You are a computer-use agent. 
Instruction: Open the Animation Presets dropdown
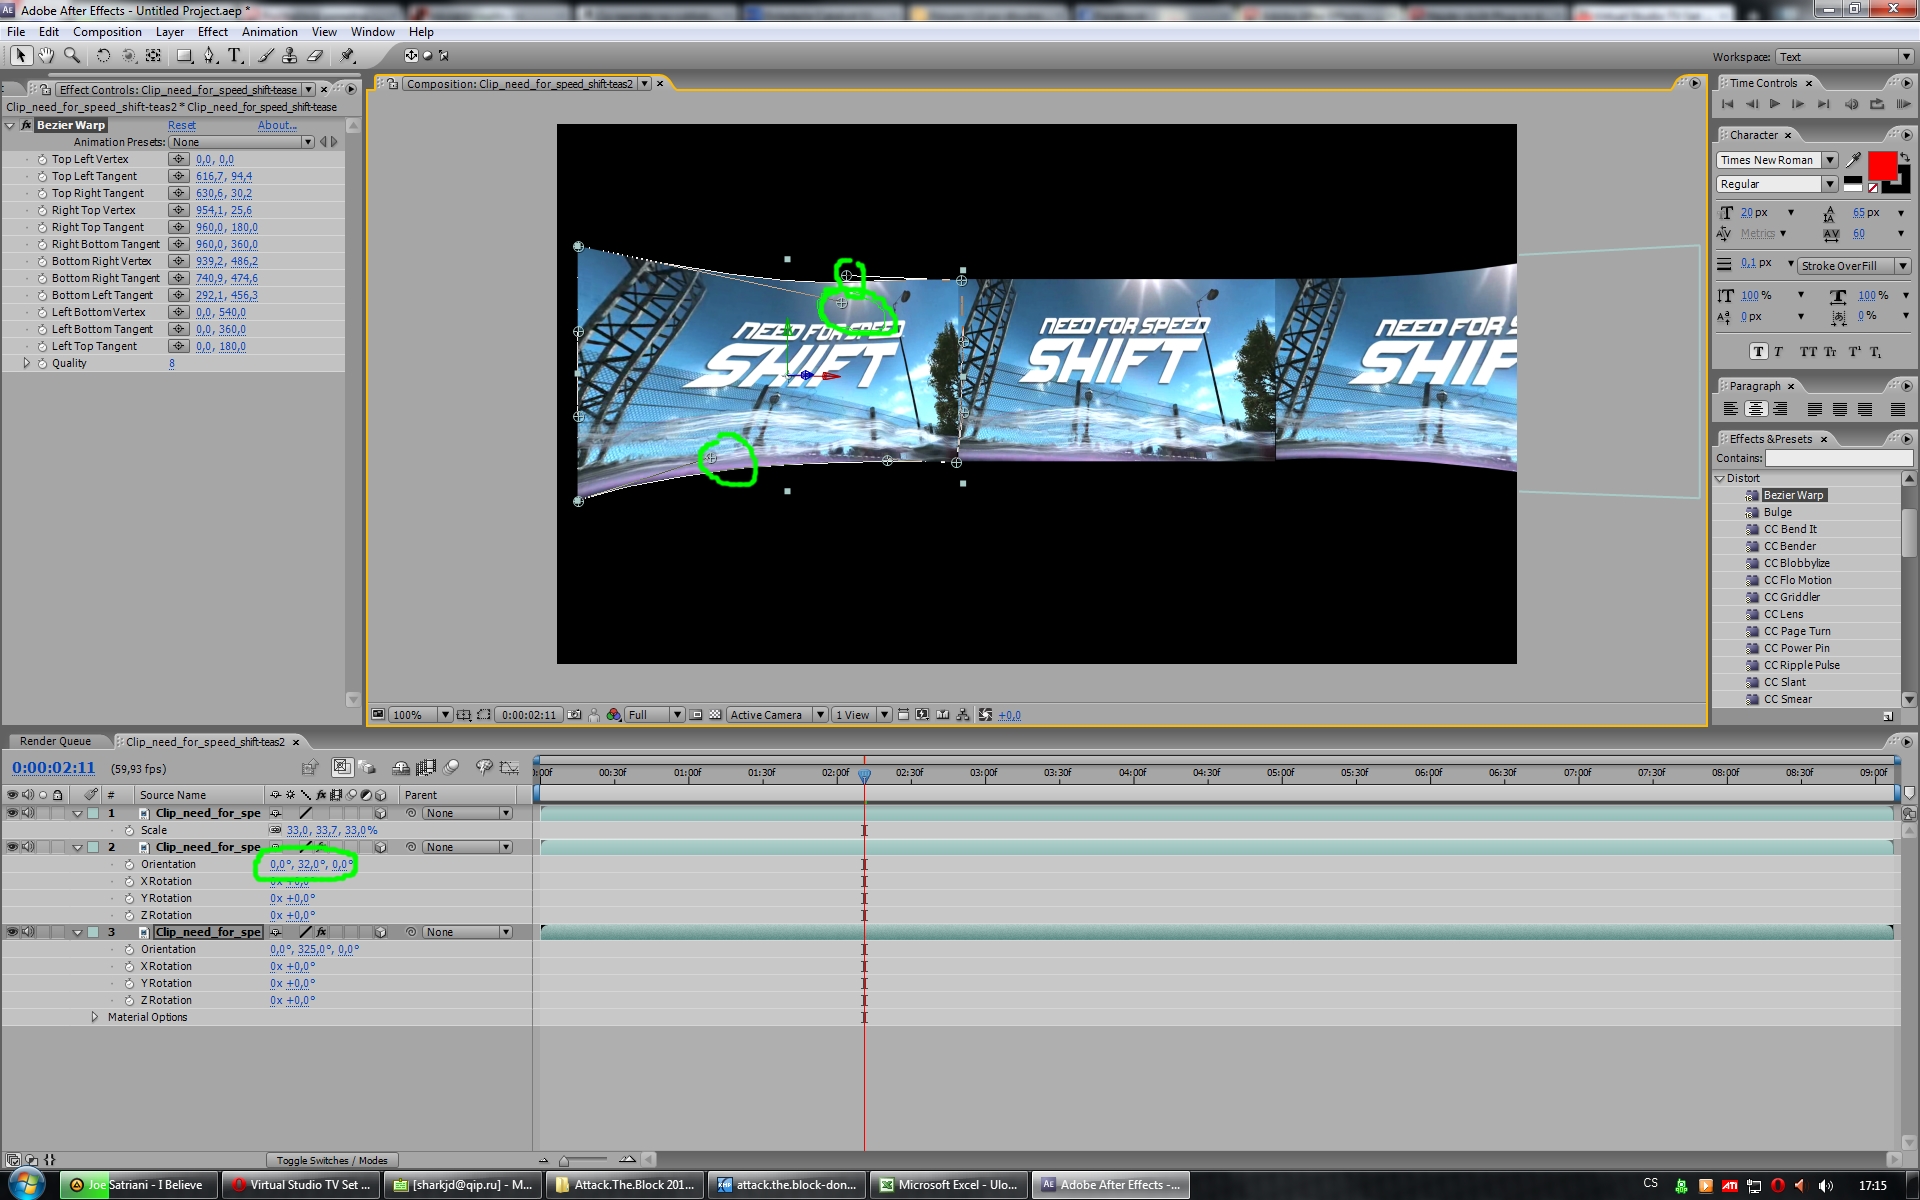pyautogui.click(x=308, y=142)
